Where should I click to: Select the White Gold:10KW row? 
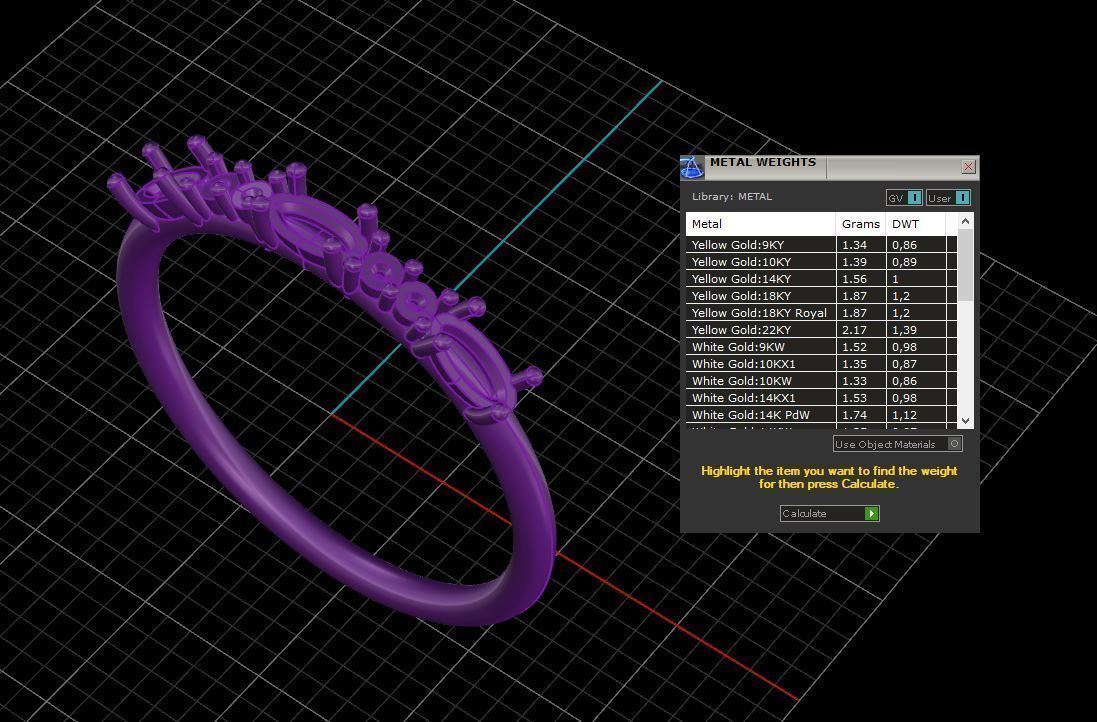pos(821,381)
